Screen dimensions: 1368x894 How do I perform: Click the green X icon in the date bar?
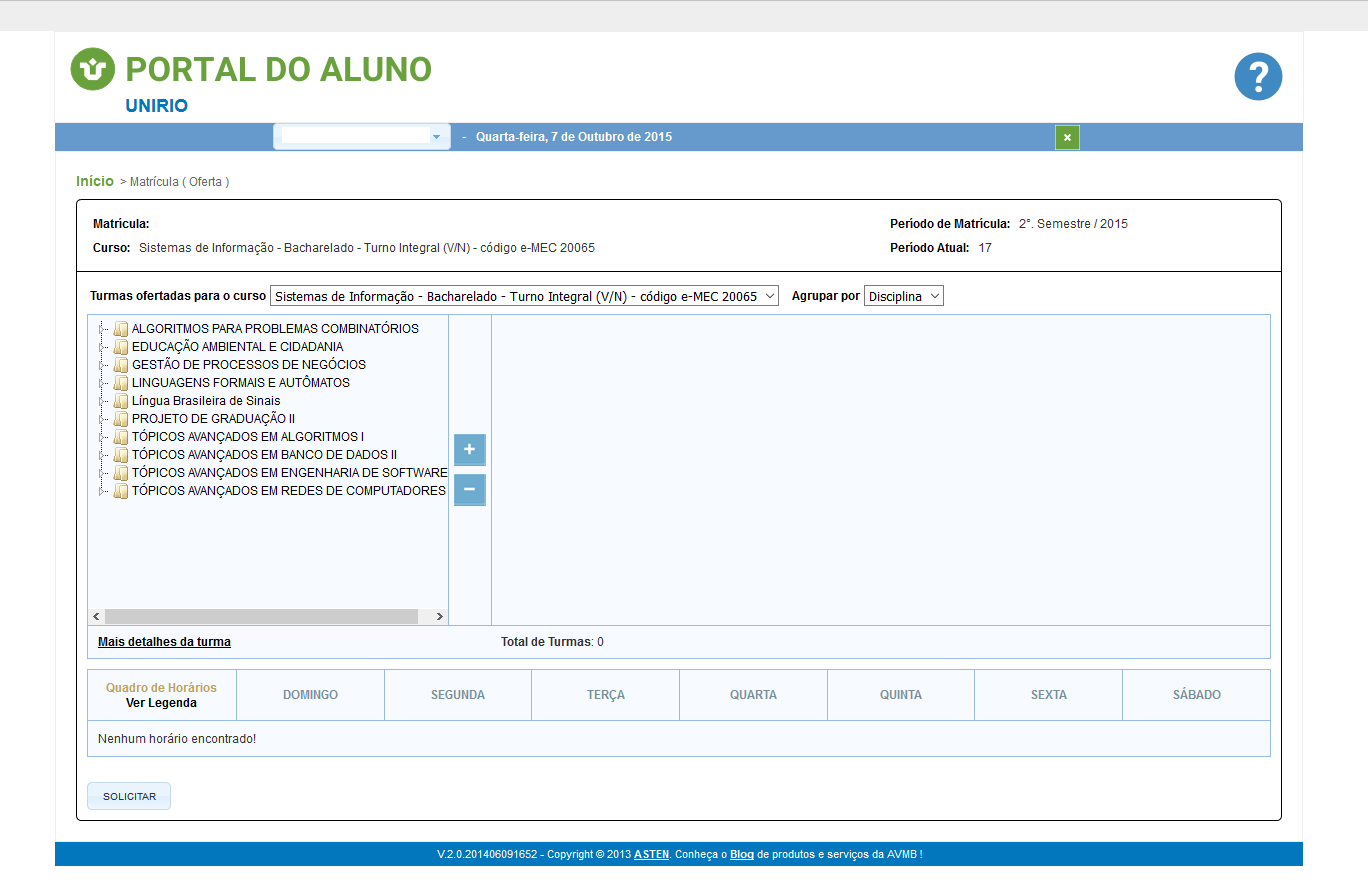click(1067, 137)
